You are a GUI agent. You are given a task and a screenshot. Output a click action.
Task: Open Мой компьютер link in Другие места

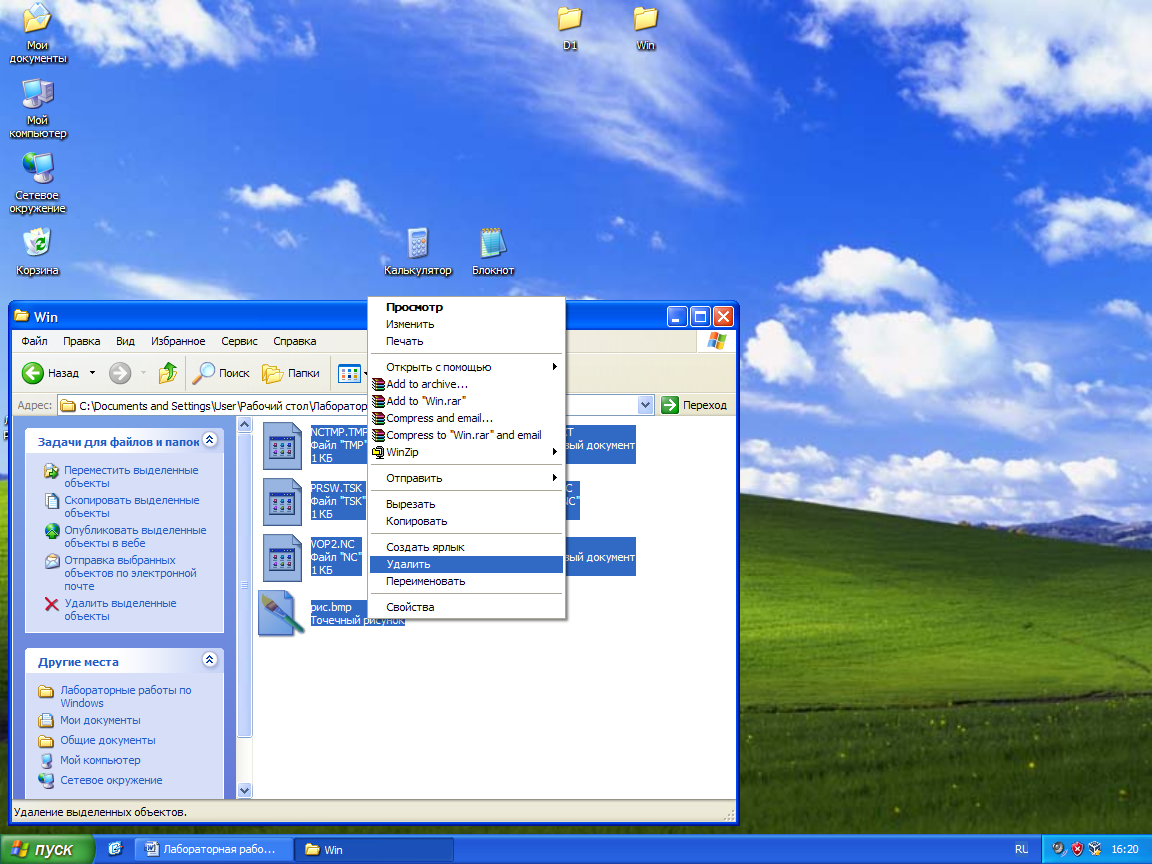click(100, 760)
